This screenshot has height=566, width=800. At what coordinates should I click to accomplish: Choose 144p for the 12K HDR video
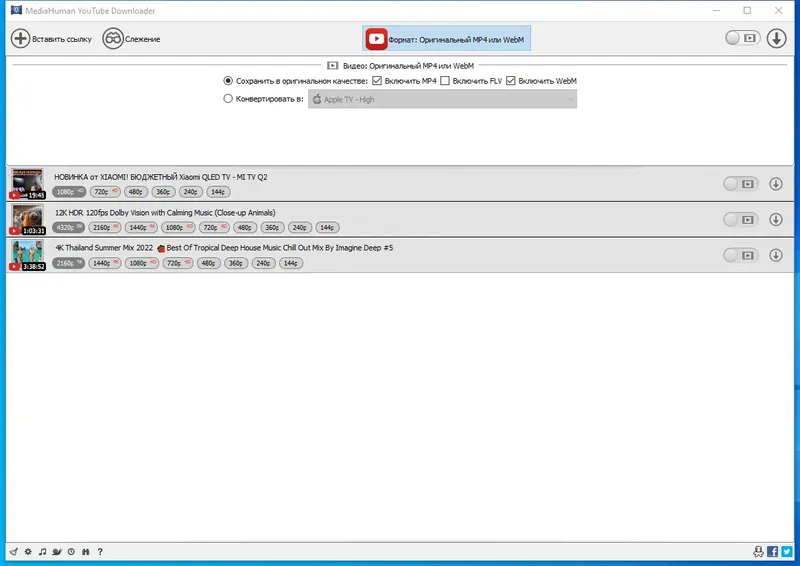coord(328,228)
